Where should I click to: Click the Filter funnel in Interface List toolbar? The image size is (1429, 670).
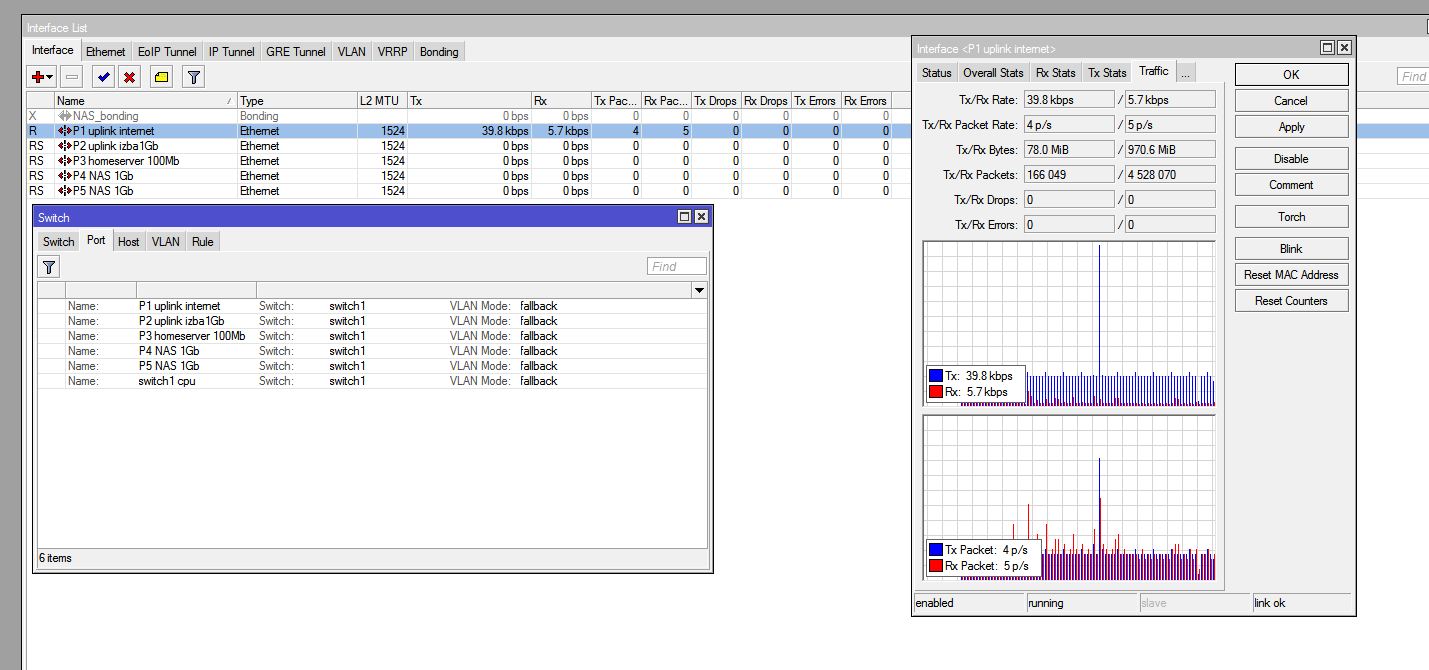194,77
